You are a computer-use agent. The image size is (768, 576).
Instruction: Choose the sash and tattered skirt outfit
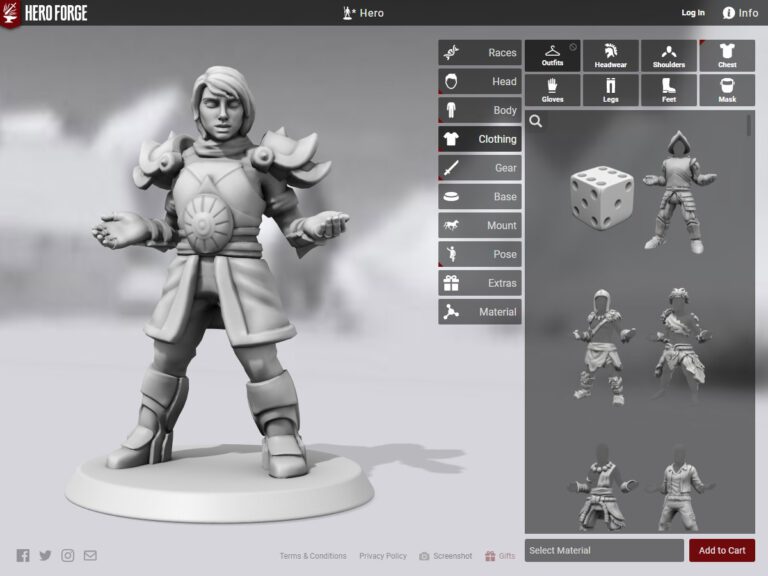click(x=682, y=346)
